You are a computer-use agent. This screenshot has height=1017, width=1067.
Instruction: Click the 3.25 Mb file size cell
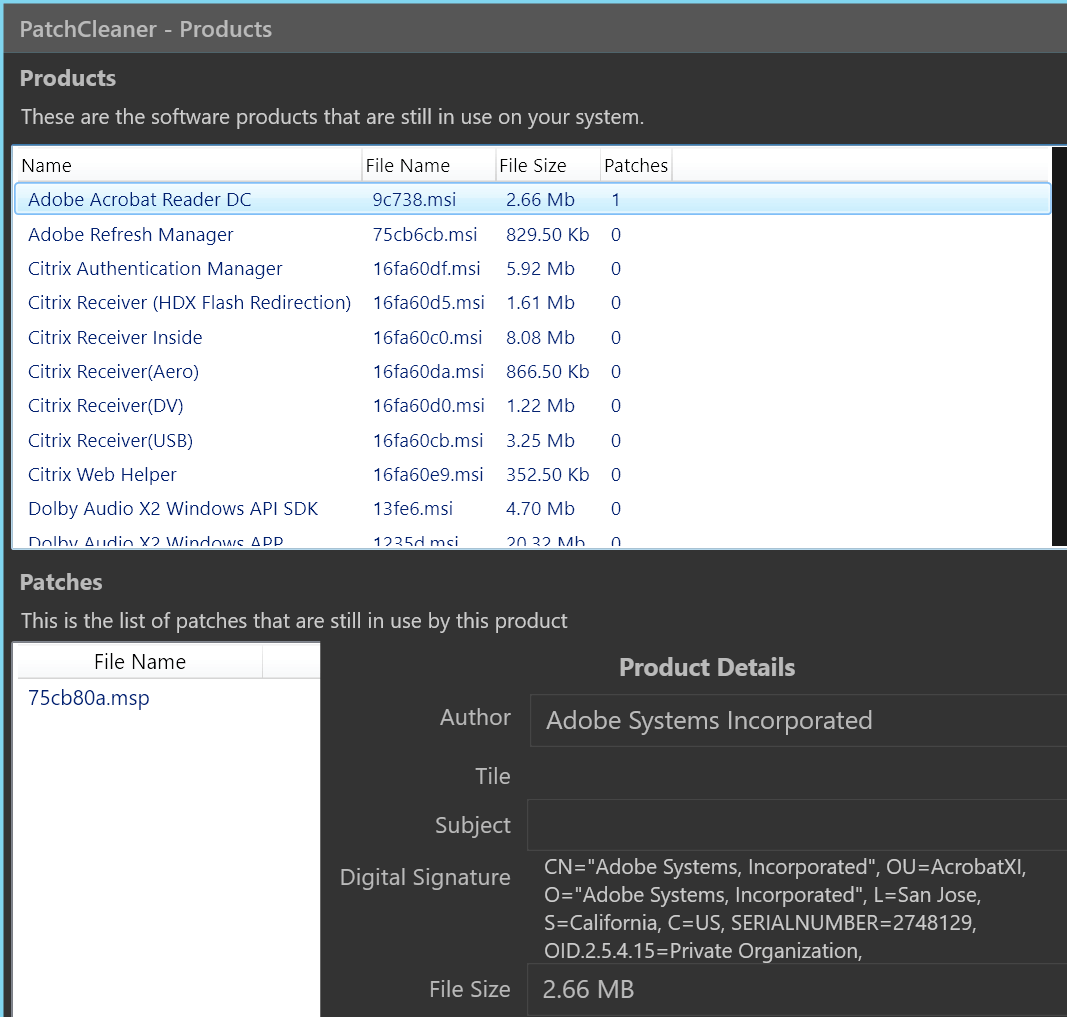tap(540, 440)
